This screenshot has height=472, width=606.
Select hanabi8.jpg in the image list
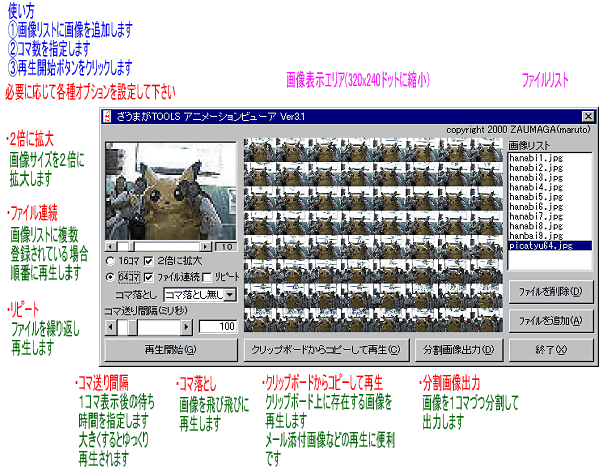tap(550, 226)
